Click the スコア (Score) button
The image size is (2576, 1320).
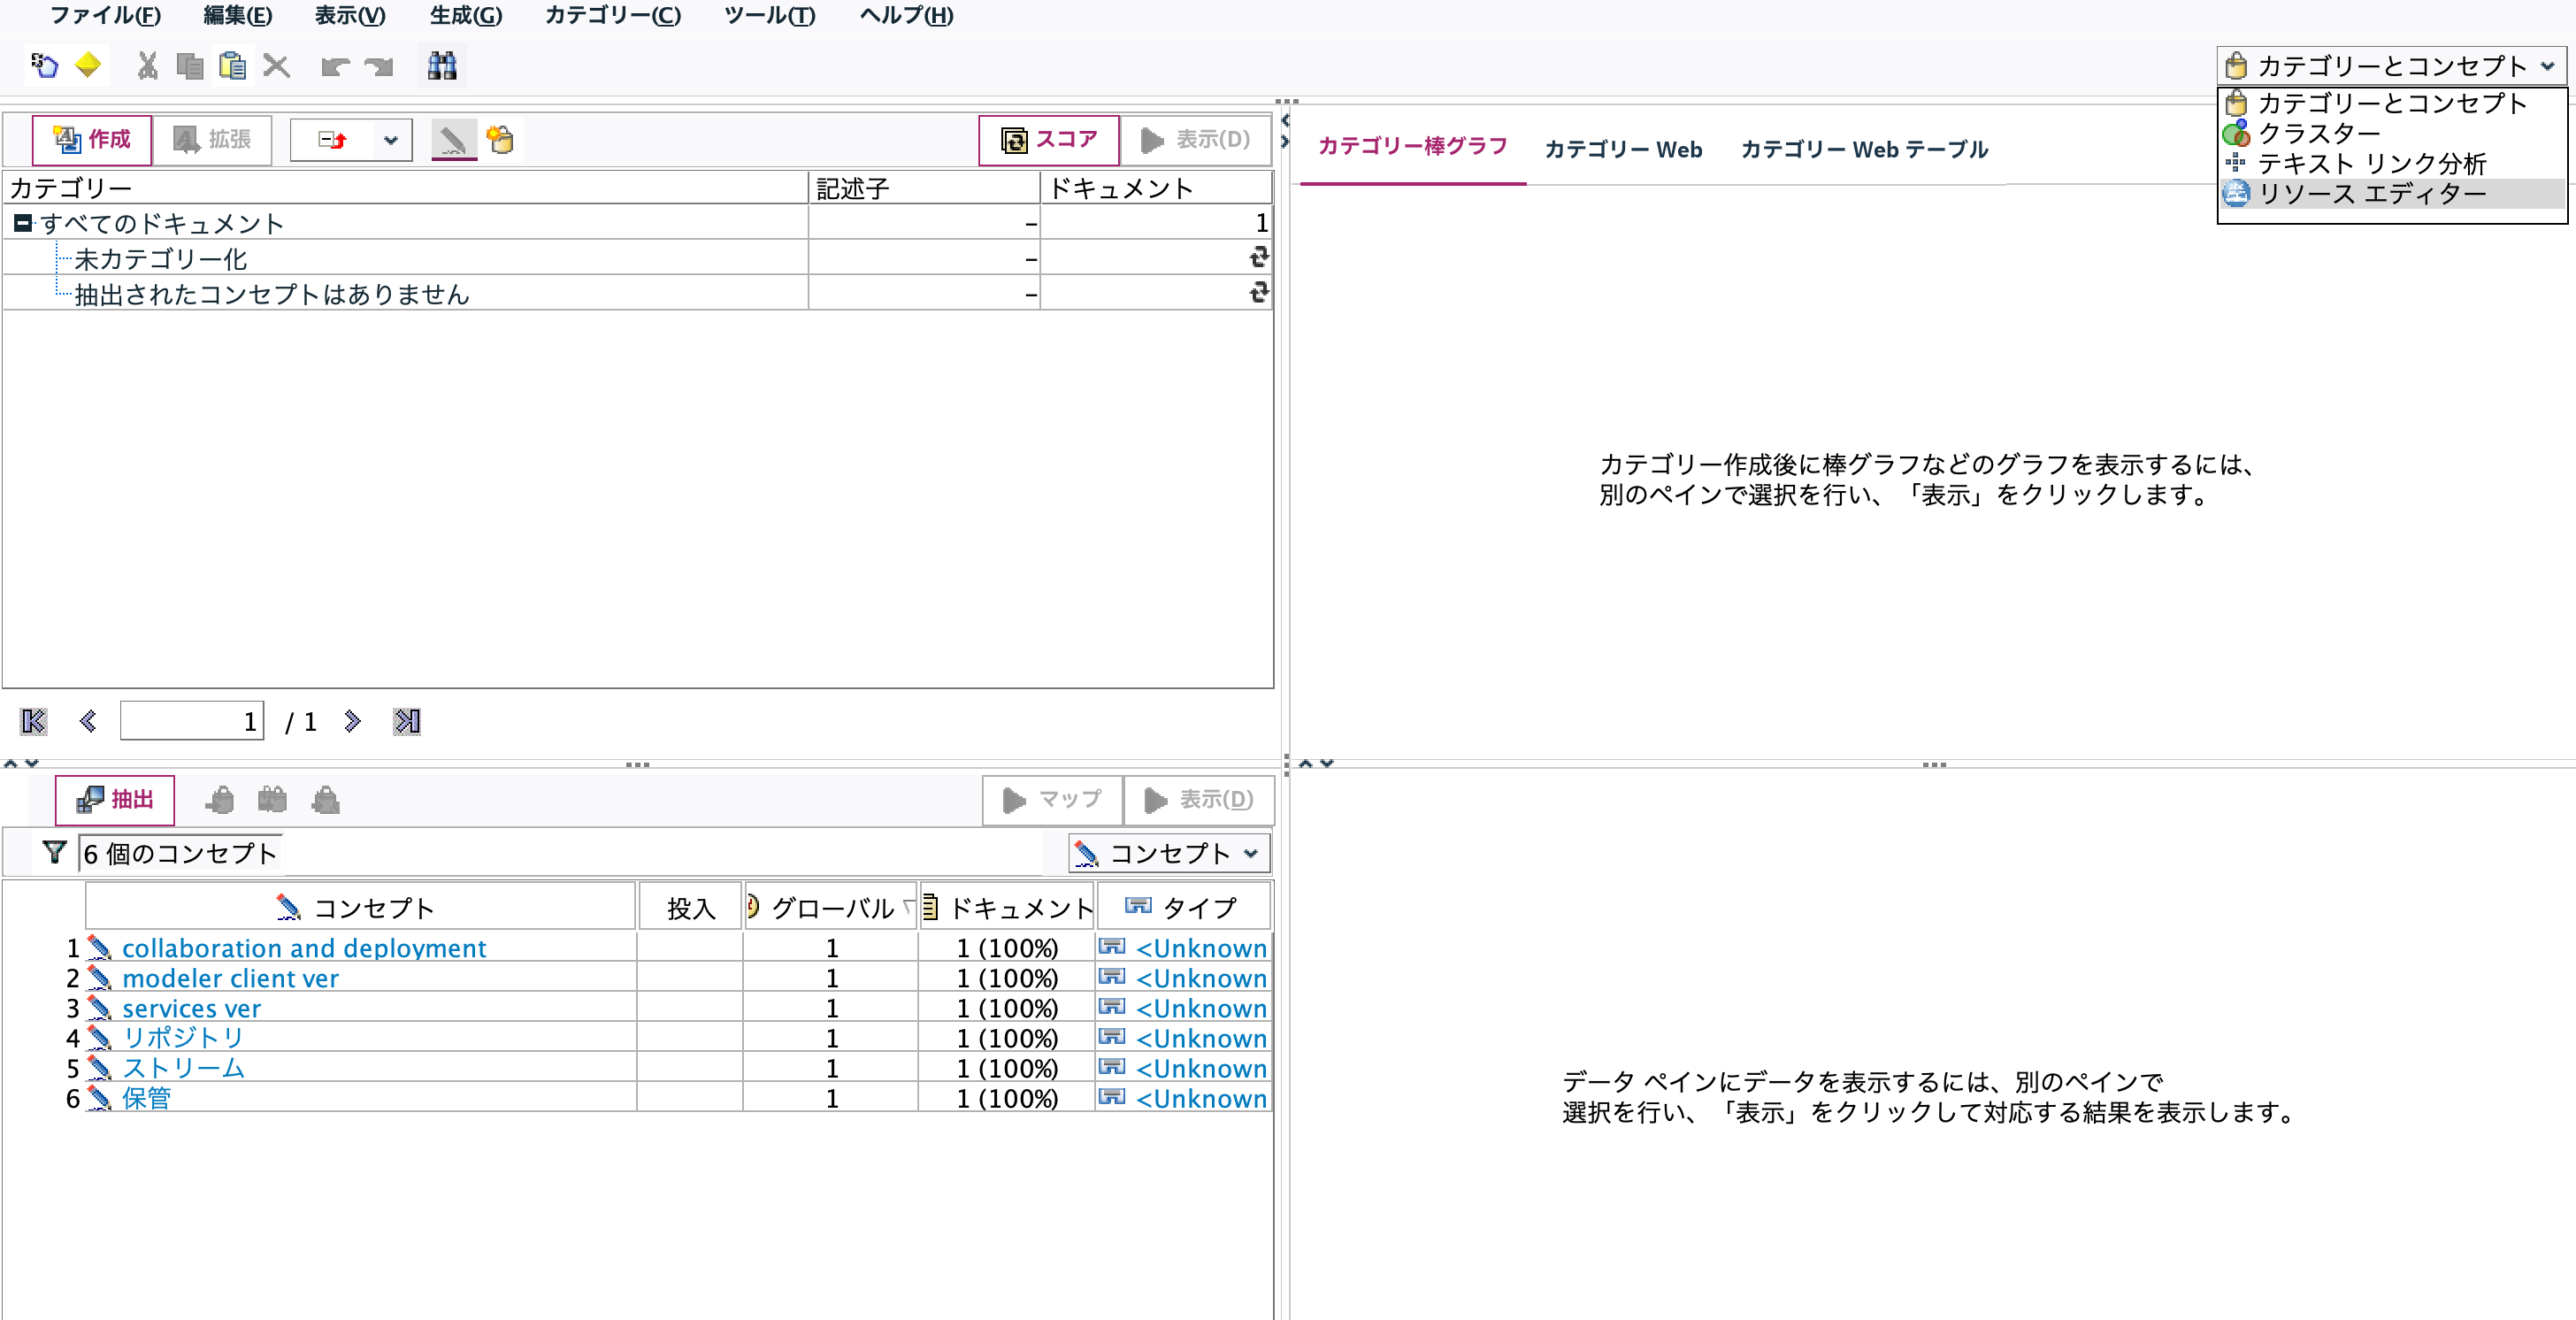(x=1048, y=139)
